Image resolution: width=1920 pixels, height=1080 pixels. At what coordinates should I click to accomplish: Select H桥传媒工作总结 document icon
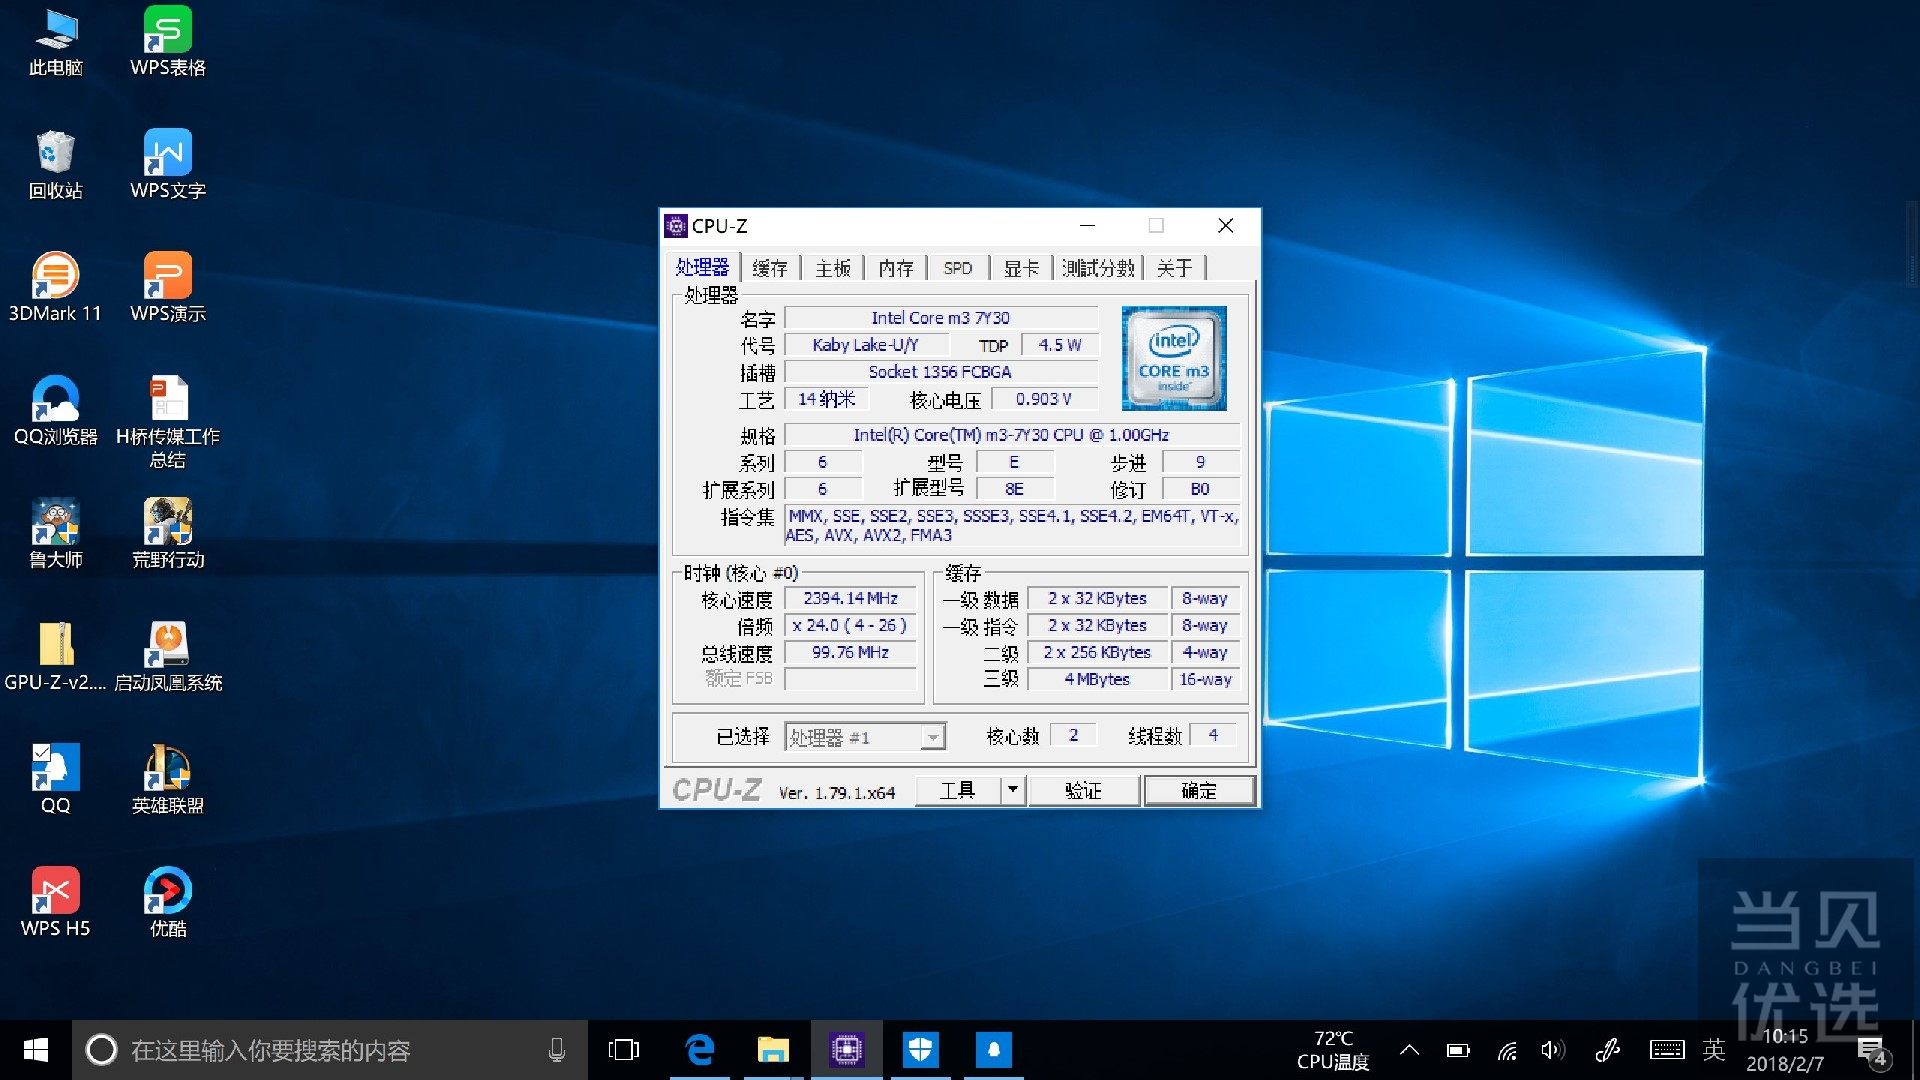pyautogui.click(x=168, y=421)
